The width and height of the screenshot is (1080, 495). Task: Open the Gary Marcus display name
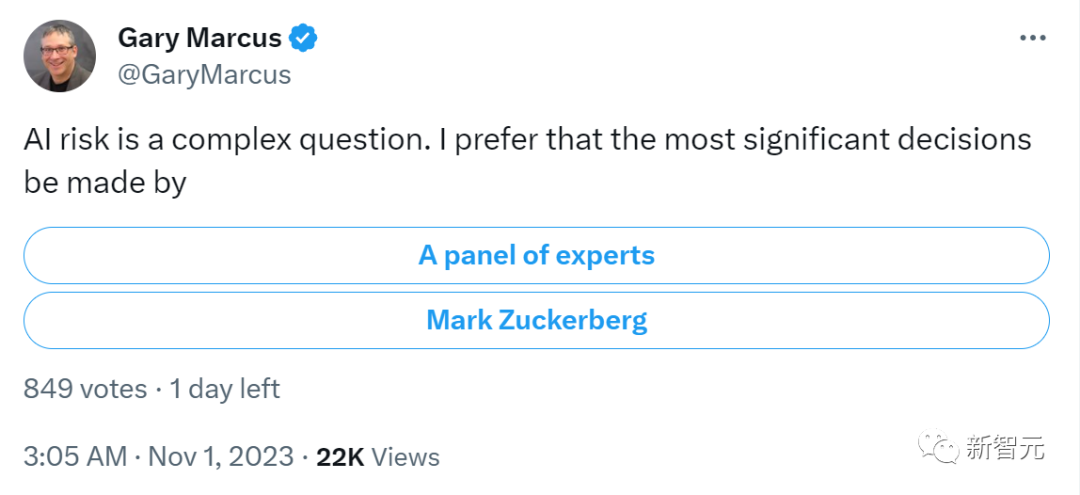coord(199,39)
